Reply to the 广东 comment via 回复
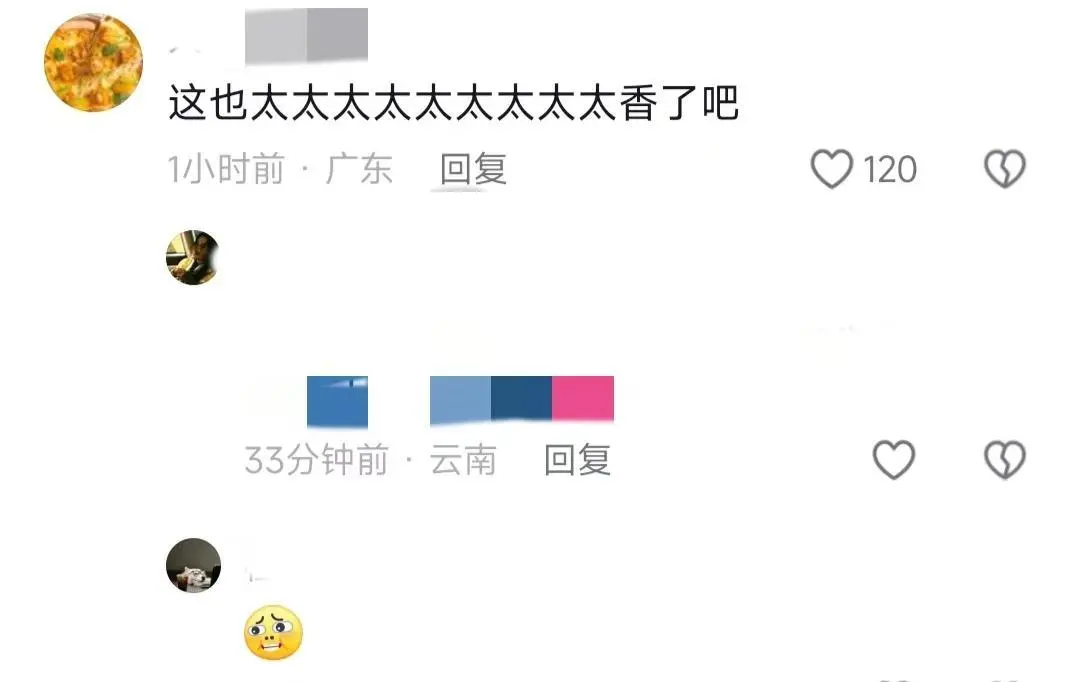 tap(473, 169)
